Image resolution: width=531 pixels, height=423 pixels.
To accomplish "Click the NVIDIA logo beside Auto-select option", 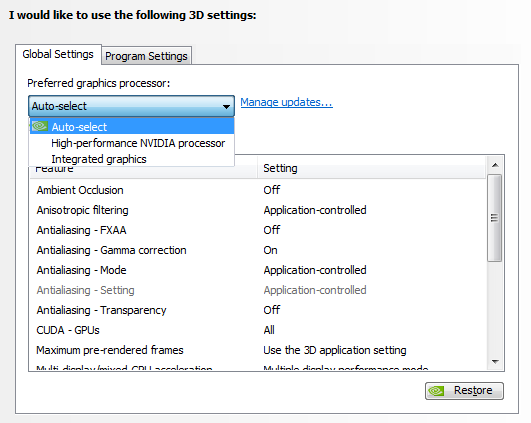I will (40, 126).
